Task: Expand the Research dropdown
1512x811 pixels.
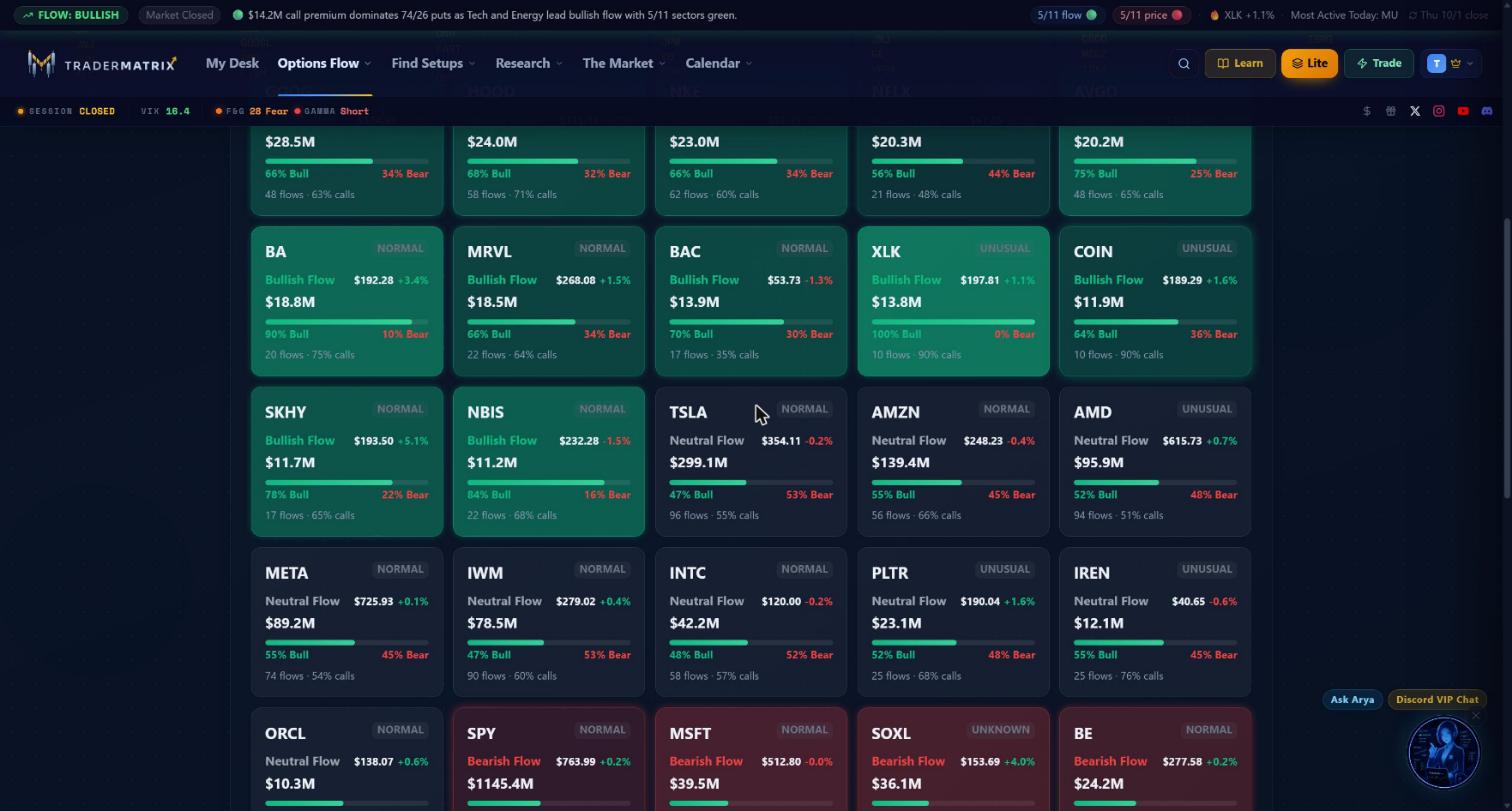Action: (x=529, y=64)
